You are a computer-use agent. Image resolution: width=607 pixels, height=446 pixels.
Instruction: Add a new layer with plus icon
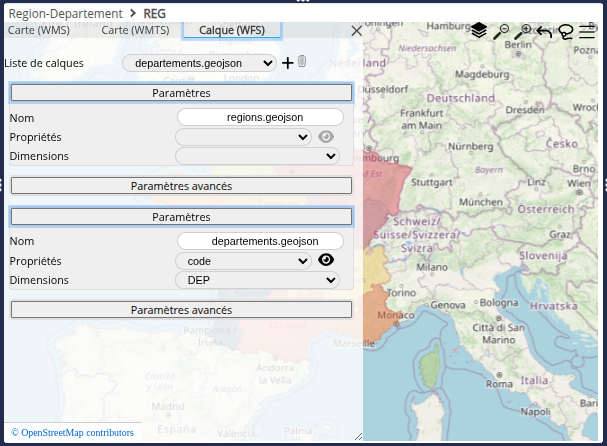click(x=288, y=63)
